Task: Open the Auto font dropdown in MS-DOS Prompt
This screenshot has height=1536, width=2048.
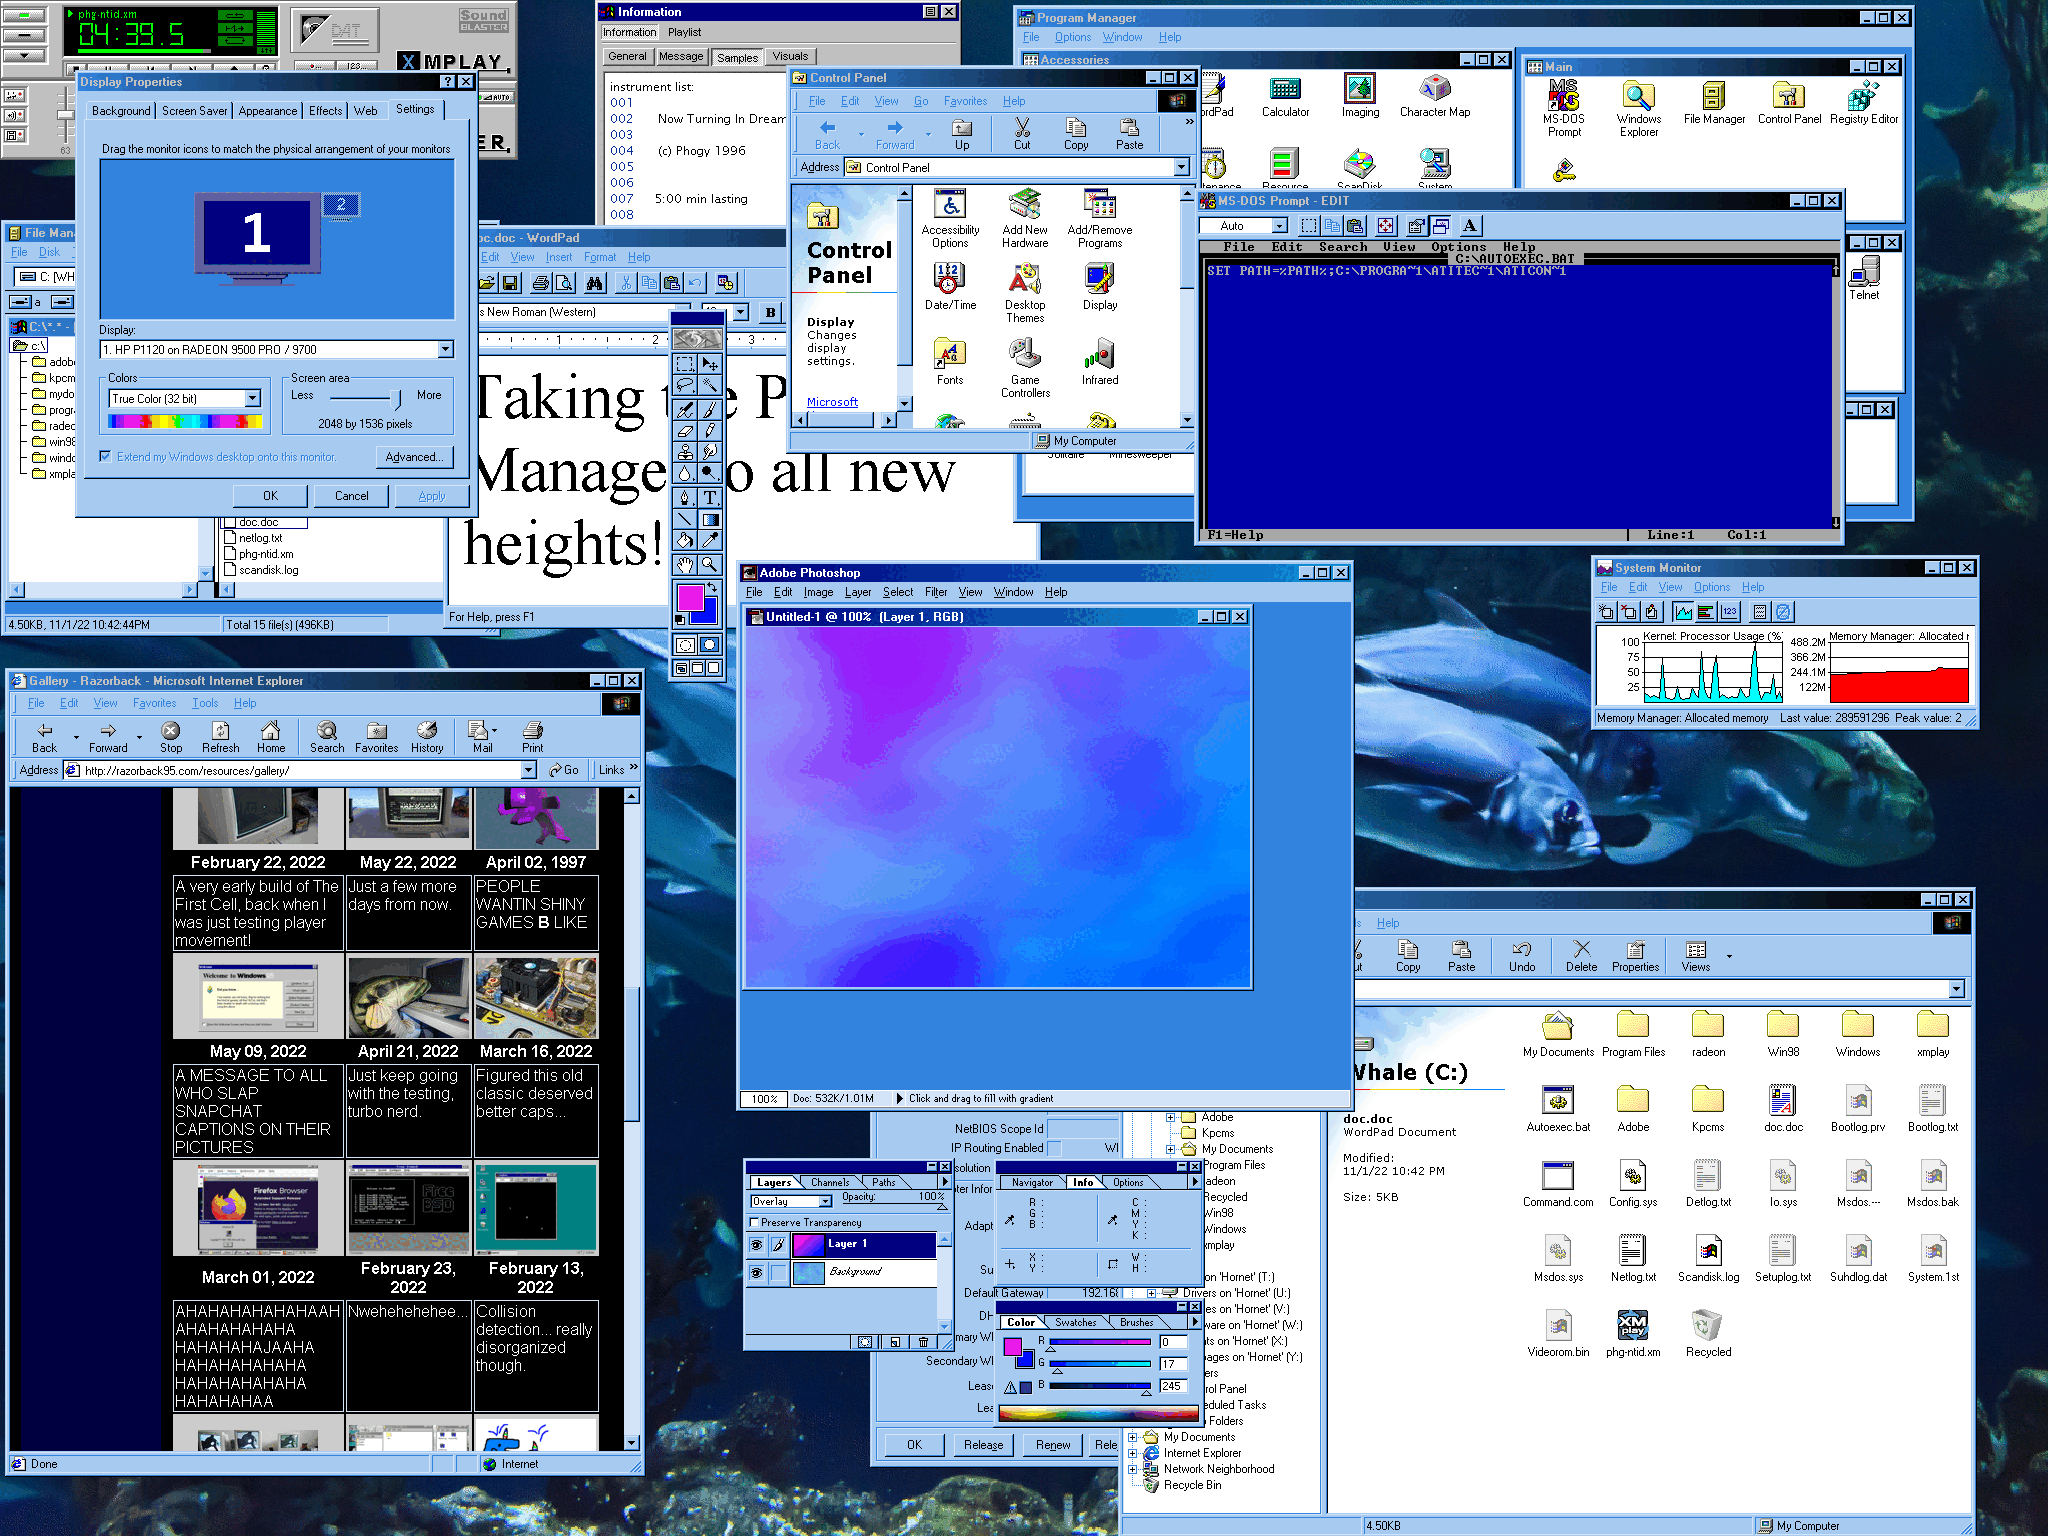Action: click(x=1278, y=226)
